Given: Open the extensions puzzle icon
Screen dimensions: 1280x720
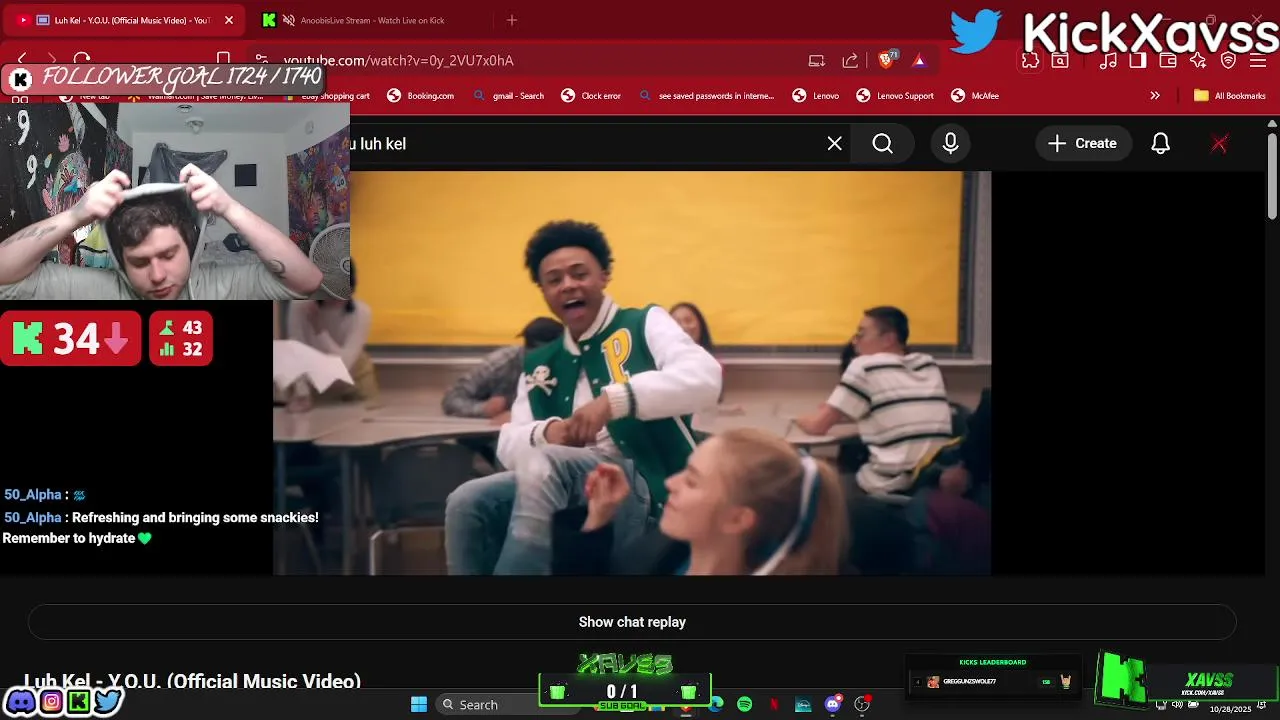Looking at the screenshot, I should (1030, 61).
